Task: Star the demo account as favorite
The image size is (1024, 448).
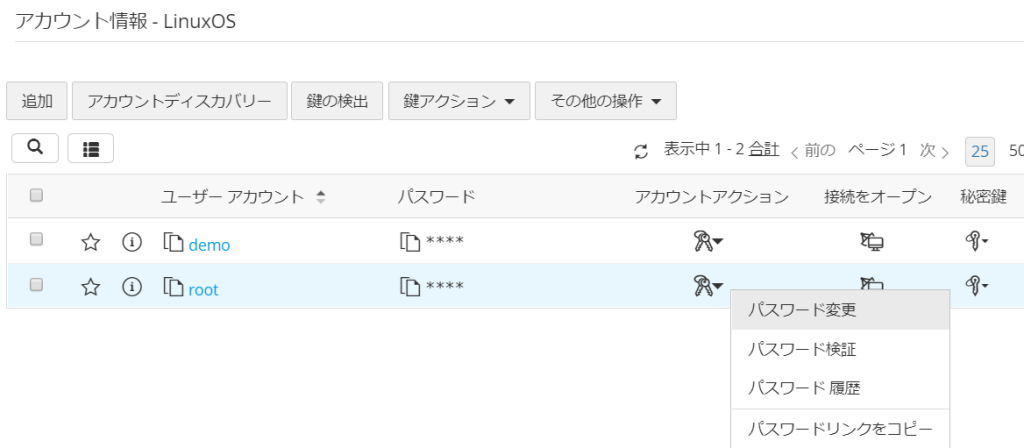Action: click(91, 242)
